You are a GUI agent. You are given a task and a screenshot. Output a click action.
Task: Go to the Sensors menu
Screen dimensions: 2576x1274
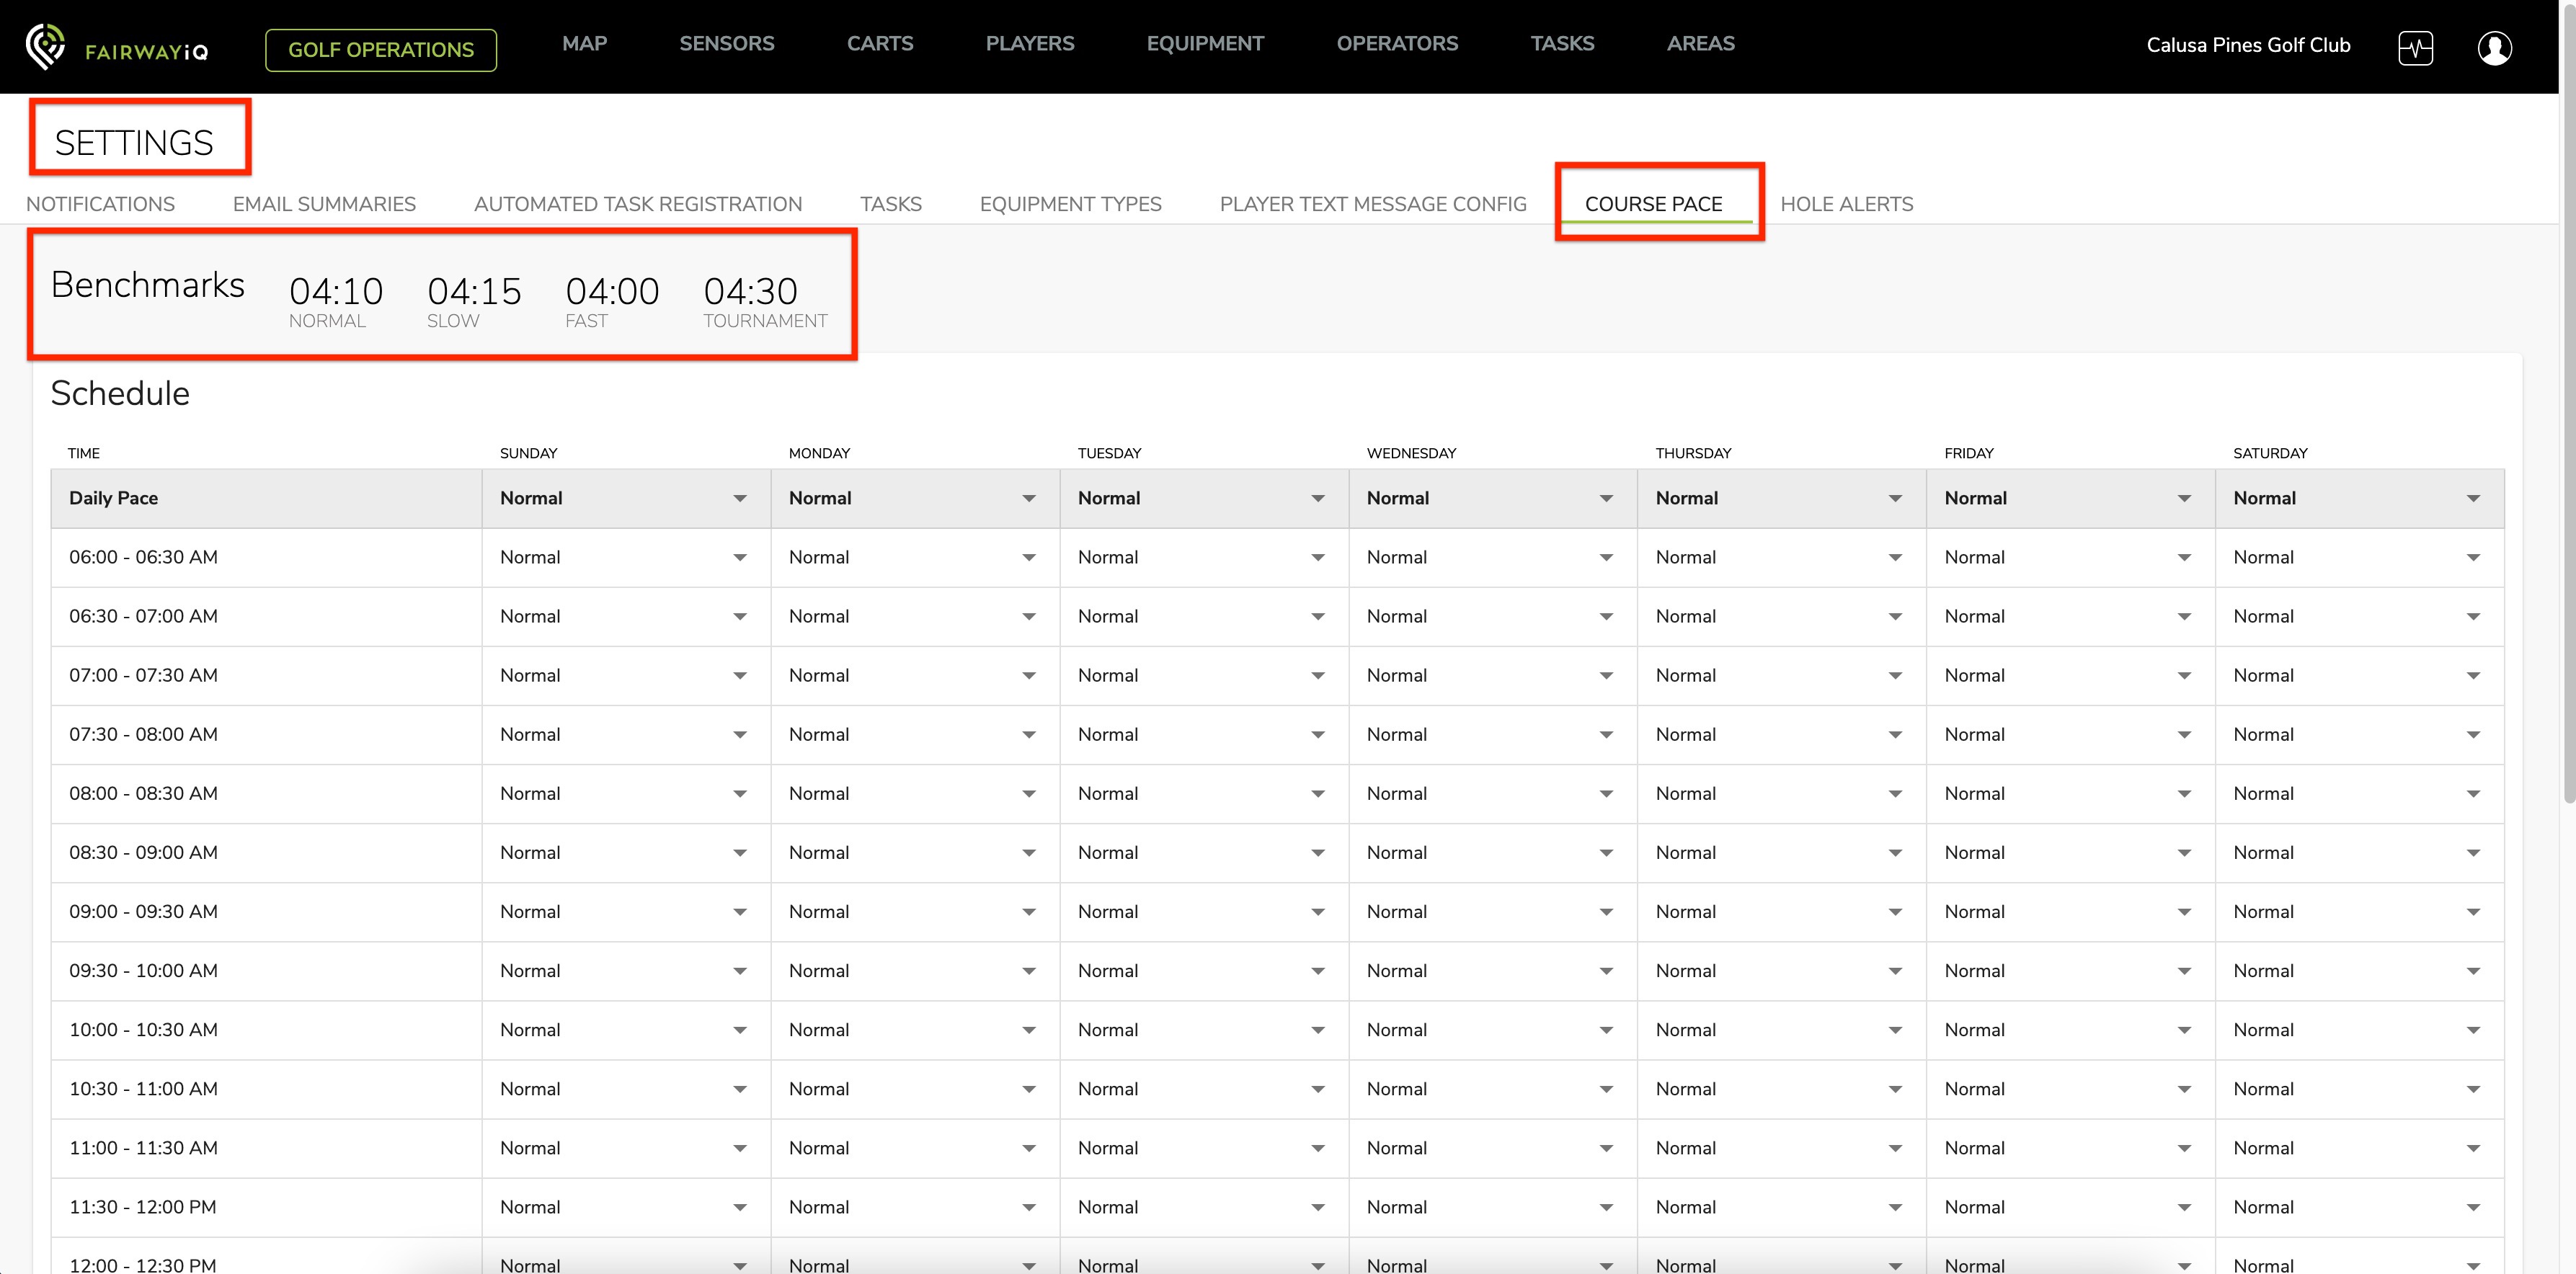click(727, 44)
